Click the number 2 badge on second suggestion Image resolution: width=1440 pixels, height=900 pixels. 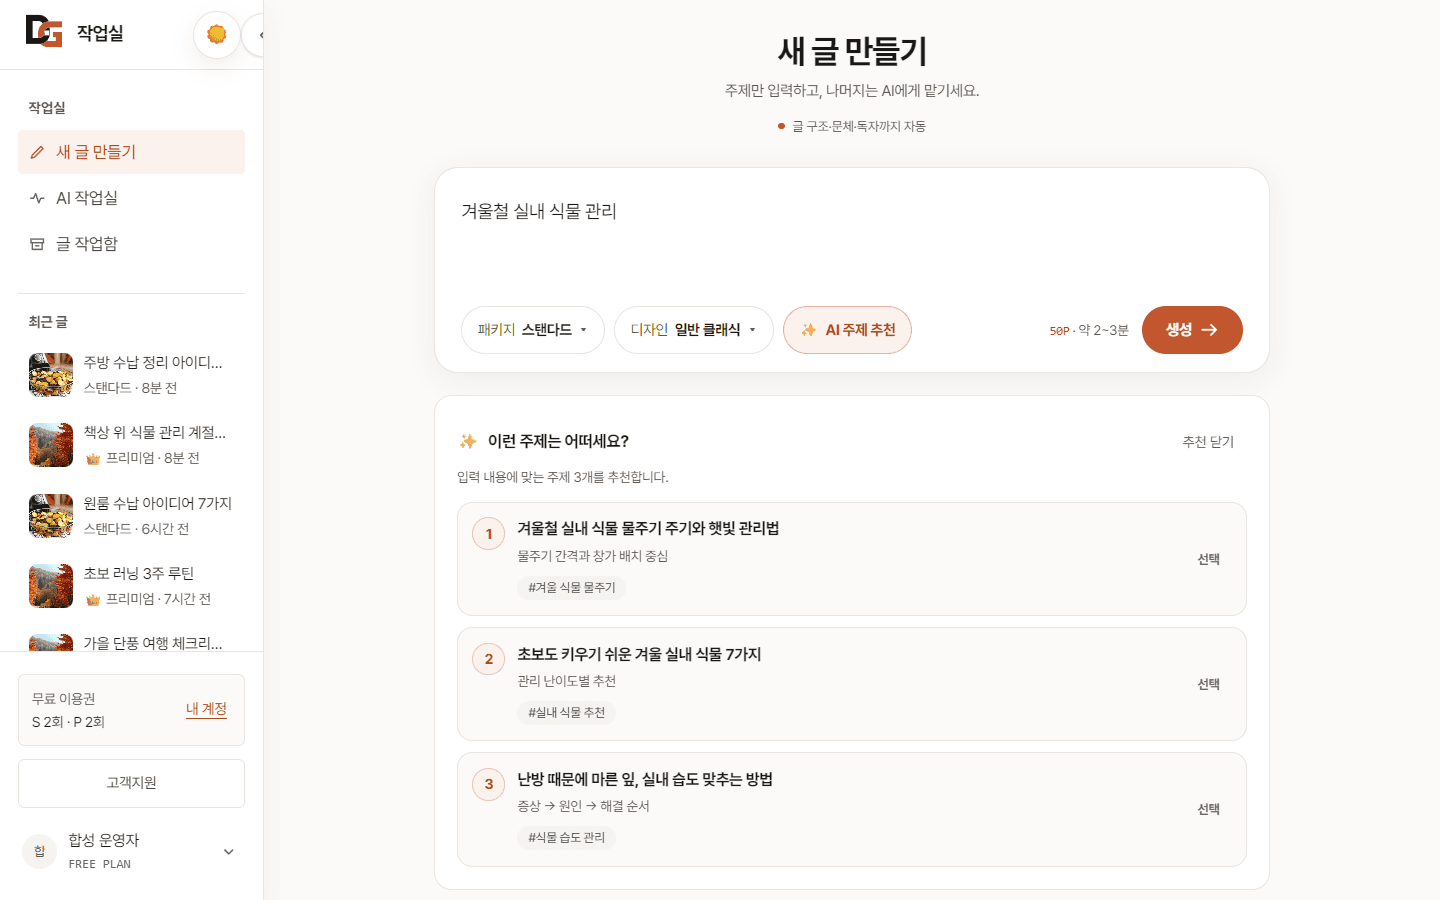[x=488, y=659]
